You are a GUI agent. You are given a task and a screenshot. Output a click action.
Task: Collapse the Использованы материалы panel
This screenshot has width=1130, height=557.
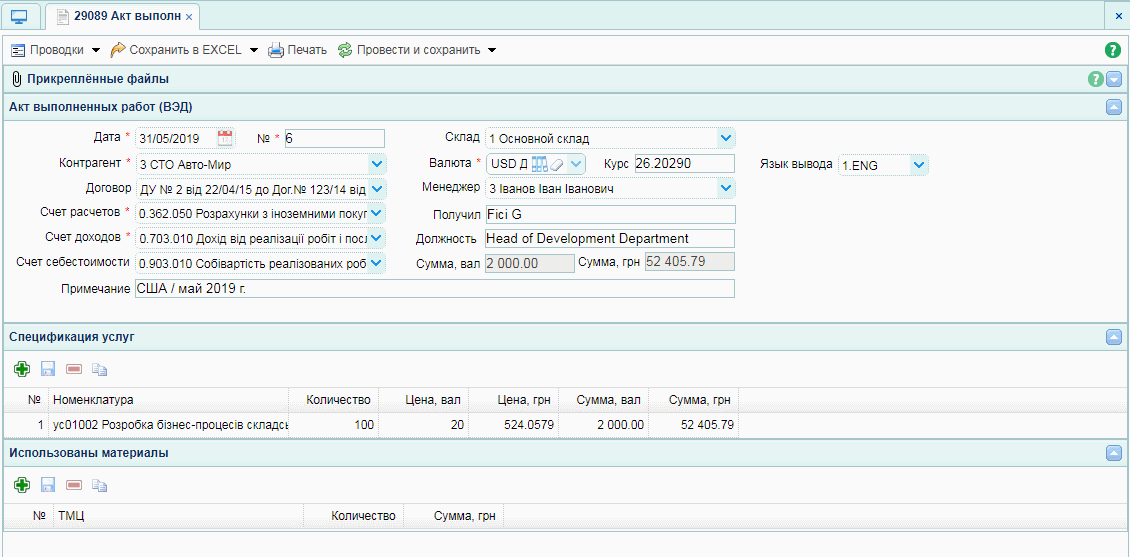tap(1114, 453)
